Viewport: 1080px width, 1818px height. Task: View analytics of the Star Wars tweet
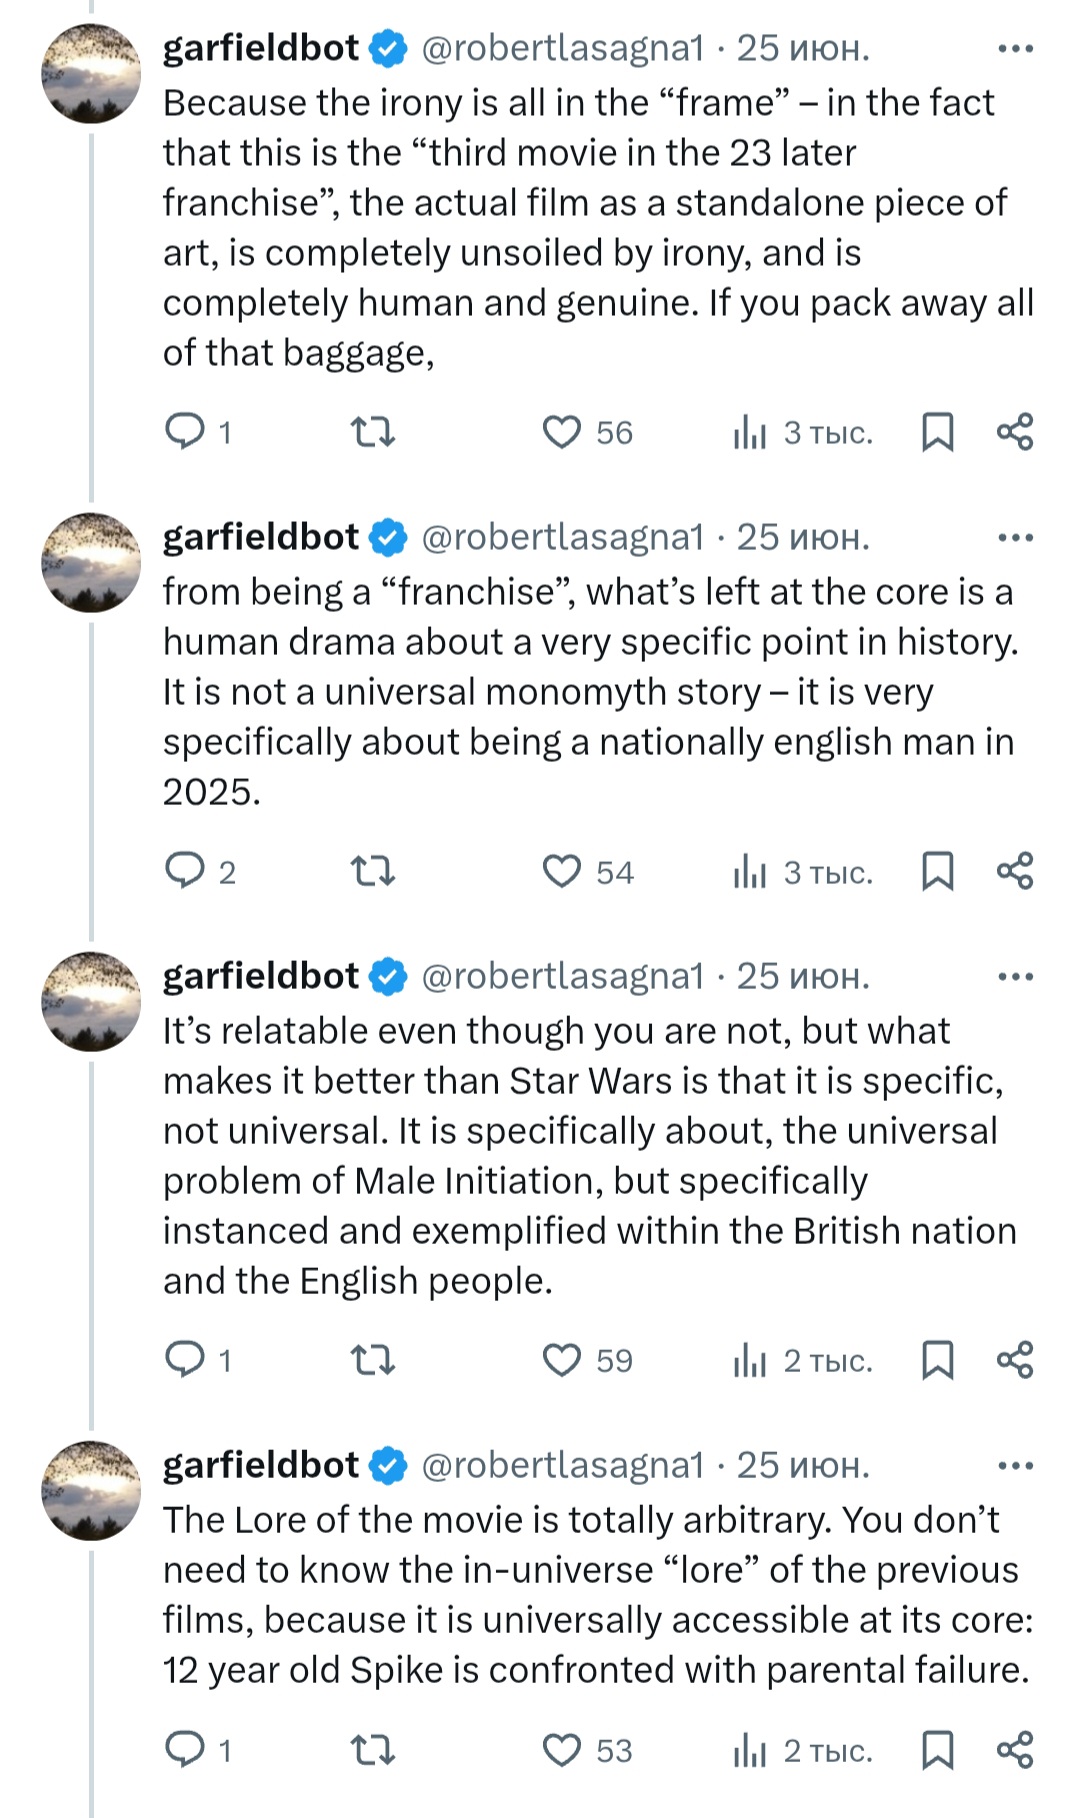(750, 1360)
